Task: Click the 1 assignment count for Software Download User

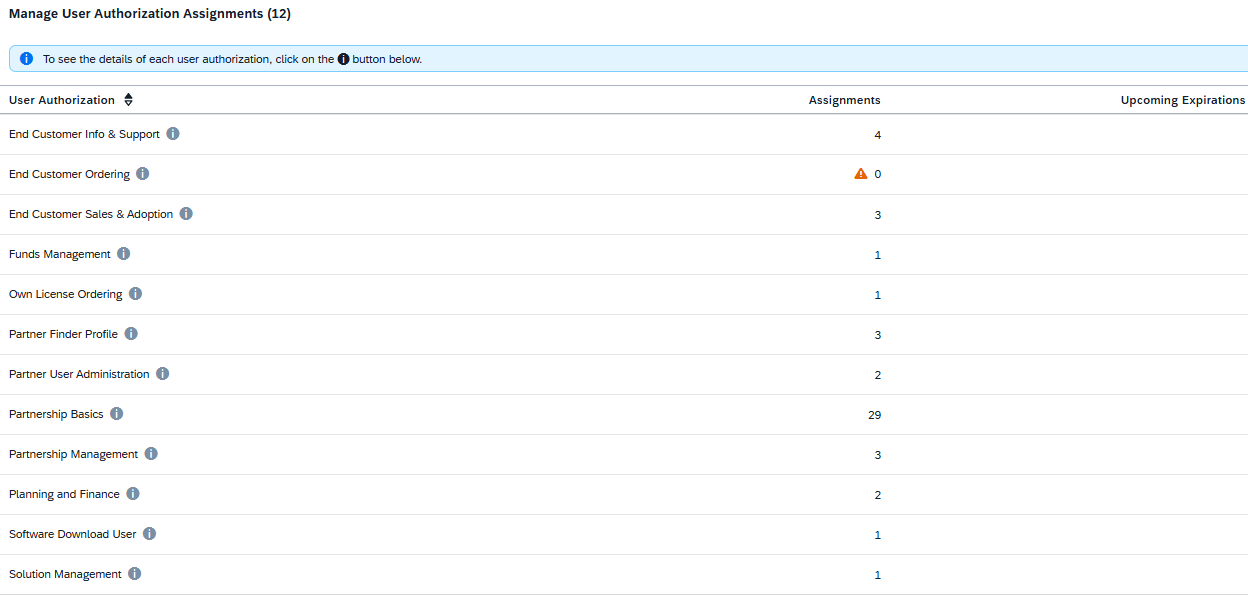Action: click(x=878, y=535)
